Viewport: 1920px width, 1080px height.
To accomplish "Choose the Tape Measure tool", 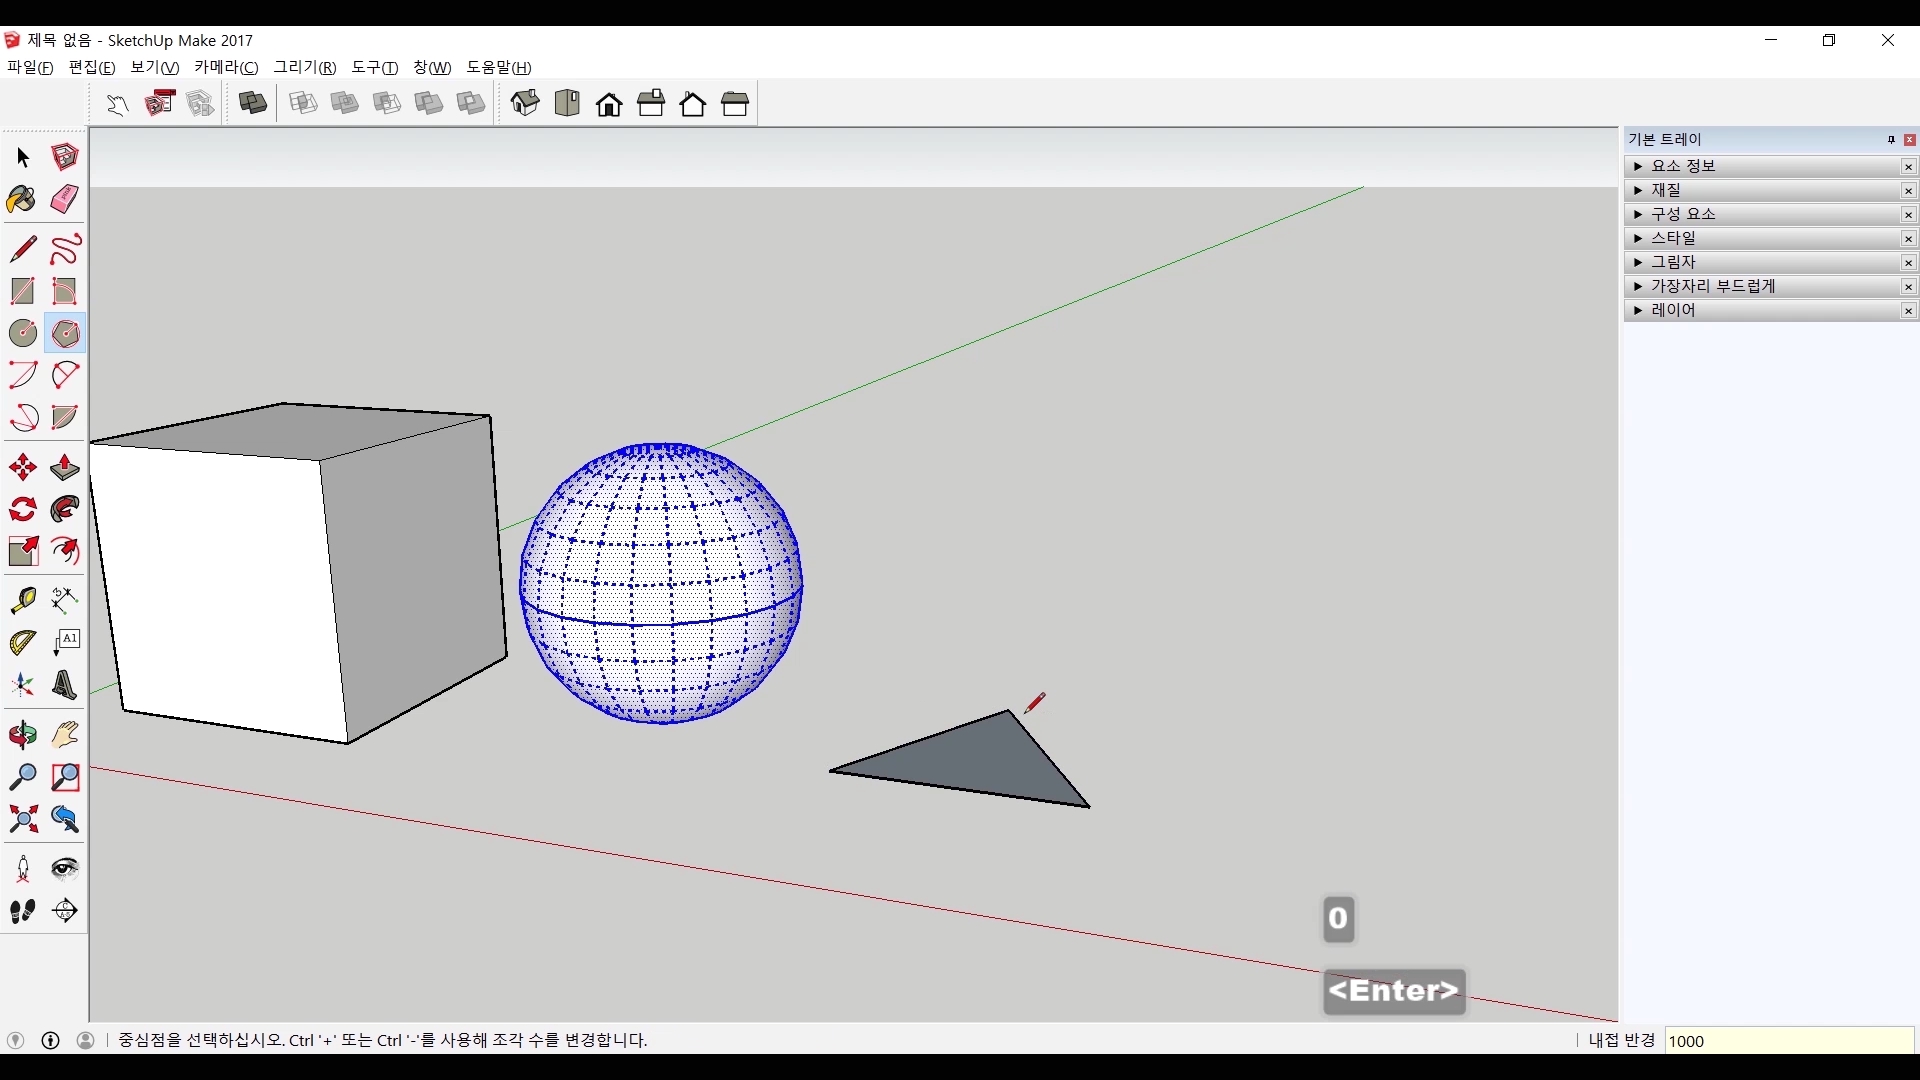I will [22, 600].
